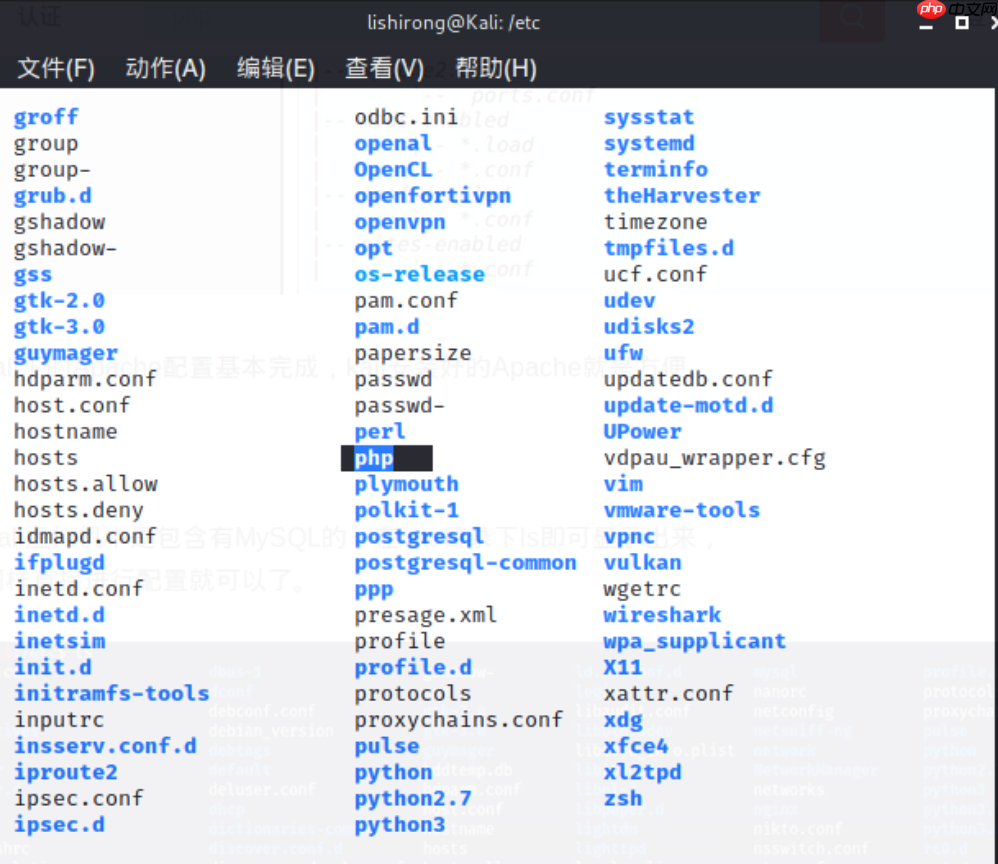Viewport: 998px width, 864px height.
Task: Click the papersize file entry
Action: coord(413,353)
